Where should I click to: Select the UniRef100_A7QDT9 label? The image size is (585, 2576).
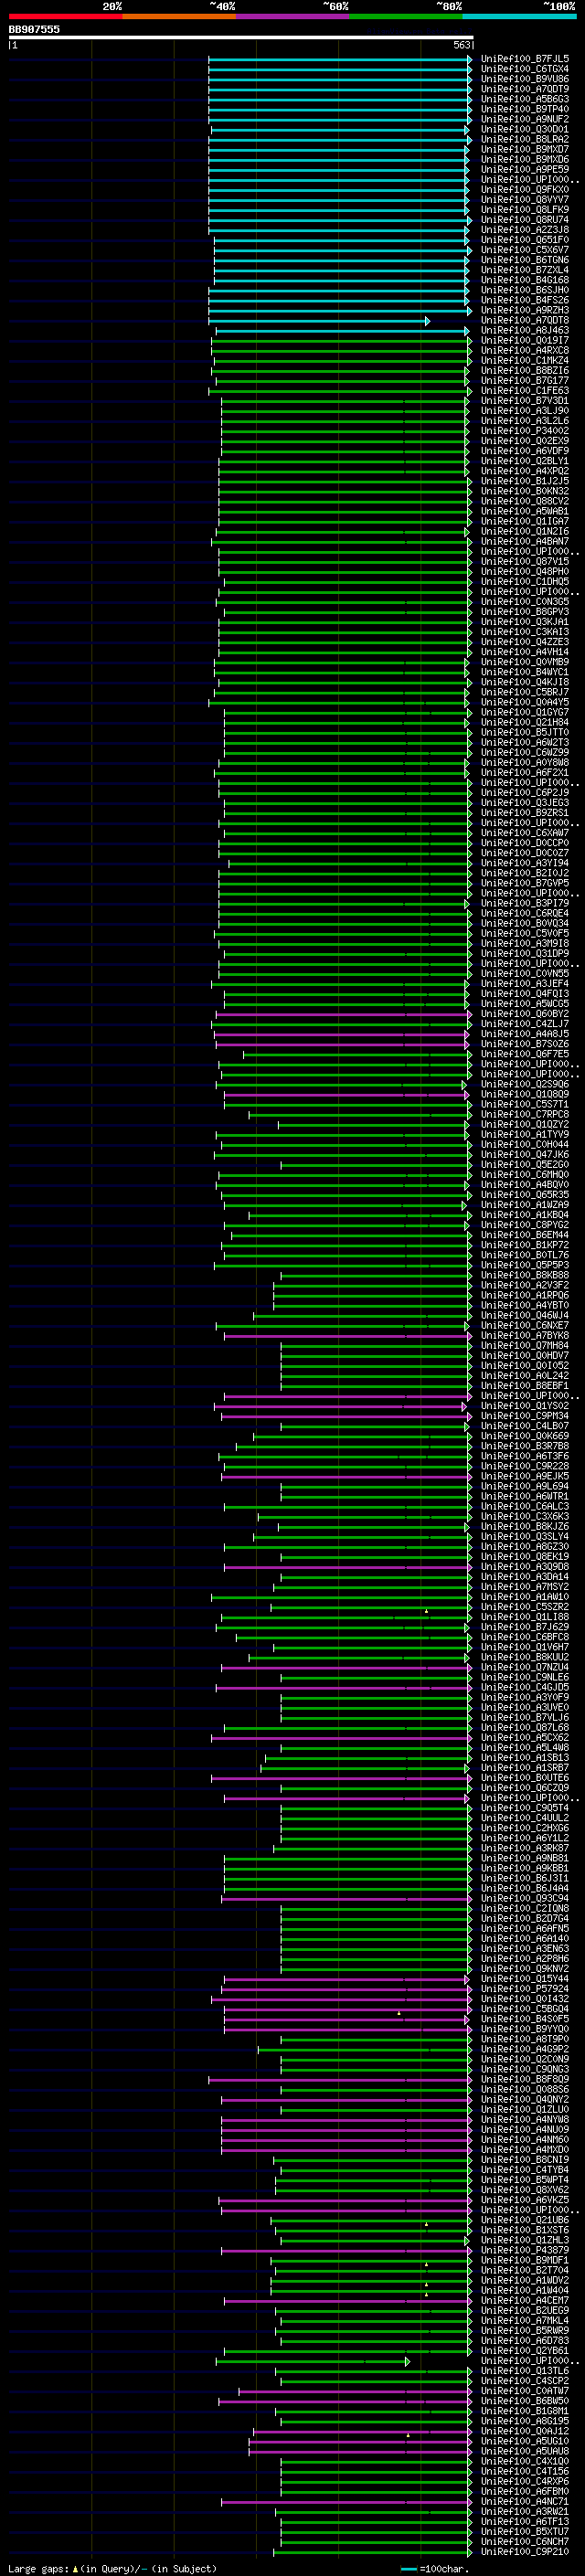[525, 89]
